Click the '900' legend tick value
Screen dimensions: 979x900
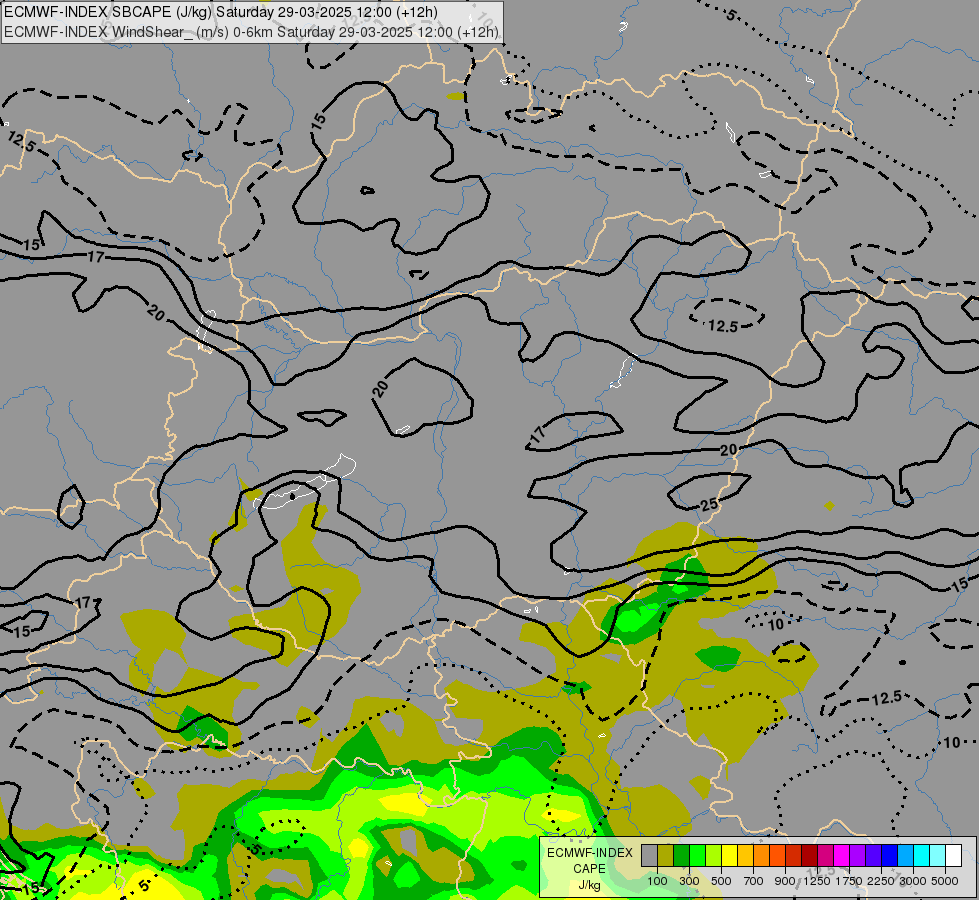click(x=785, y=881)
